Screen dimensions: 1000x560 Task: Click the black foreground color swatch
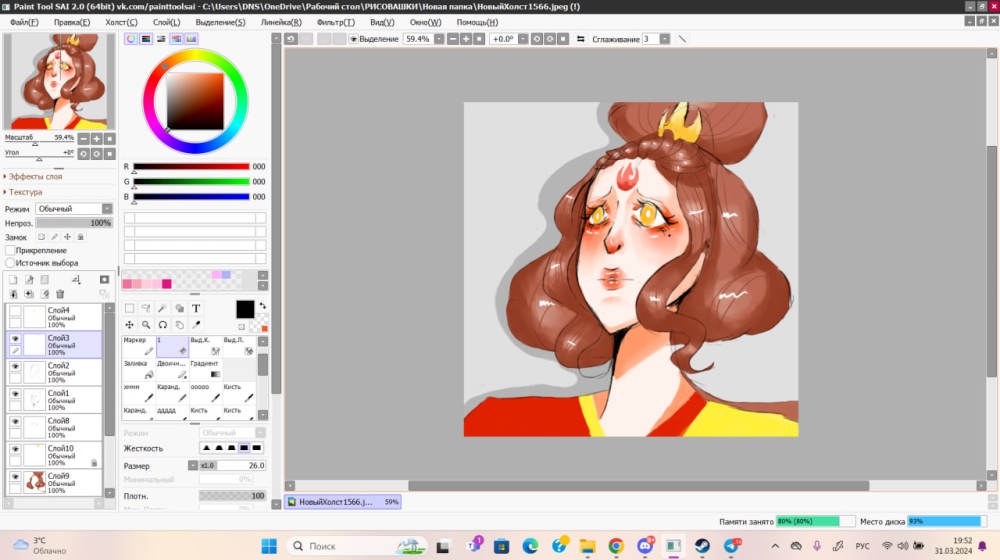(x=245, y=309)
